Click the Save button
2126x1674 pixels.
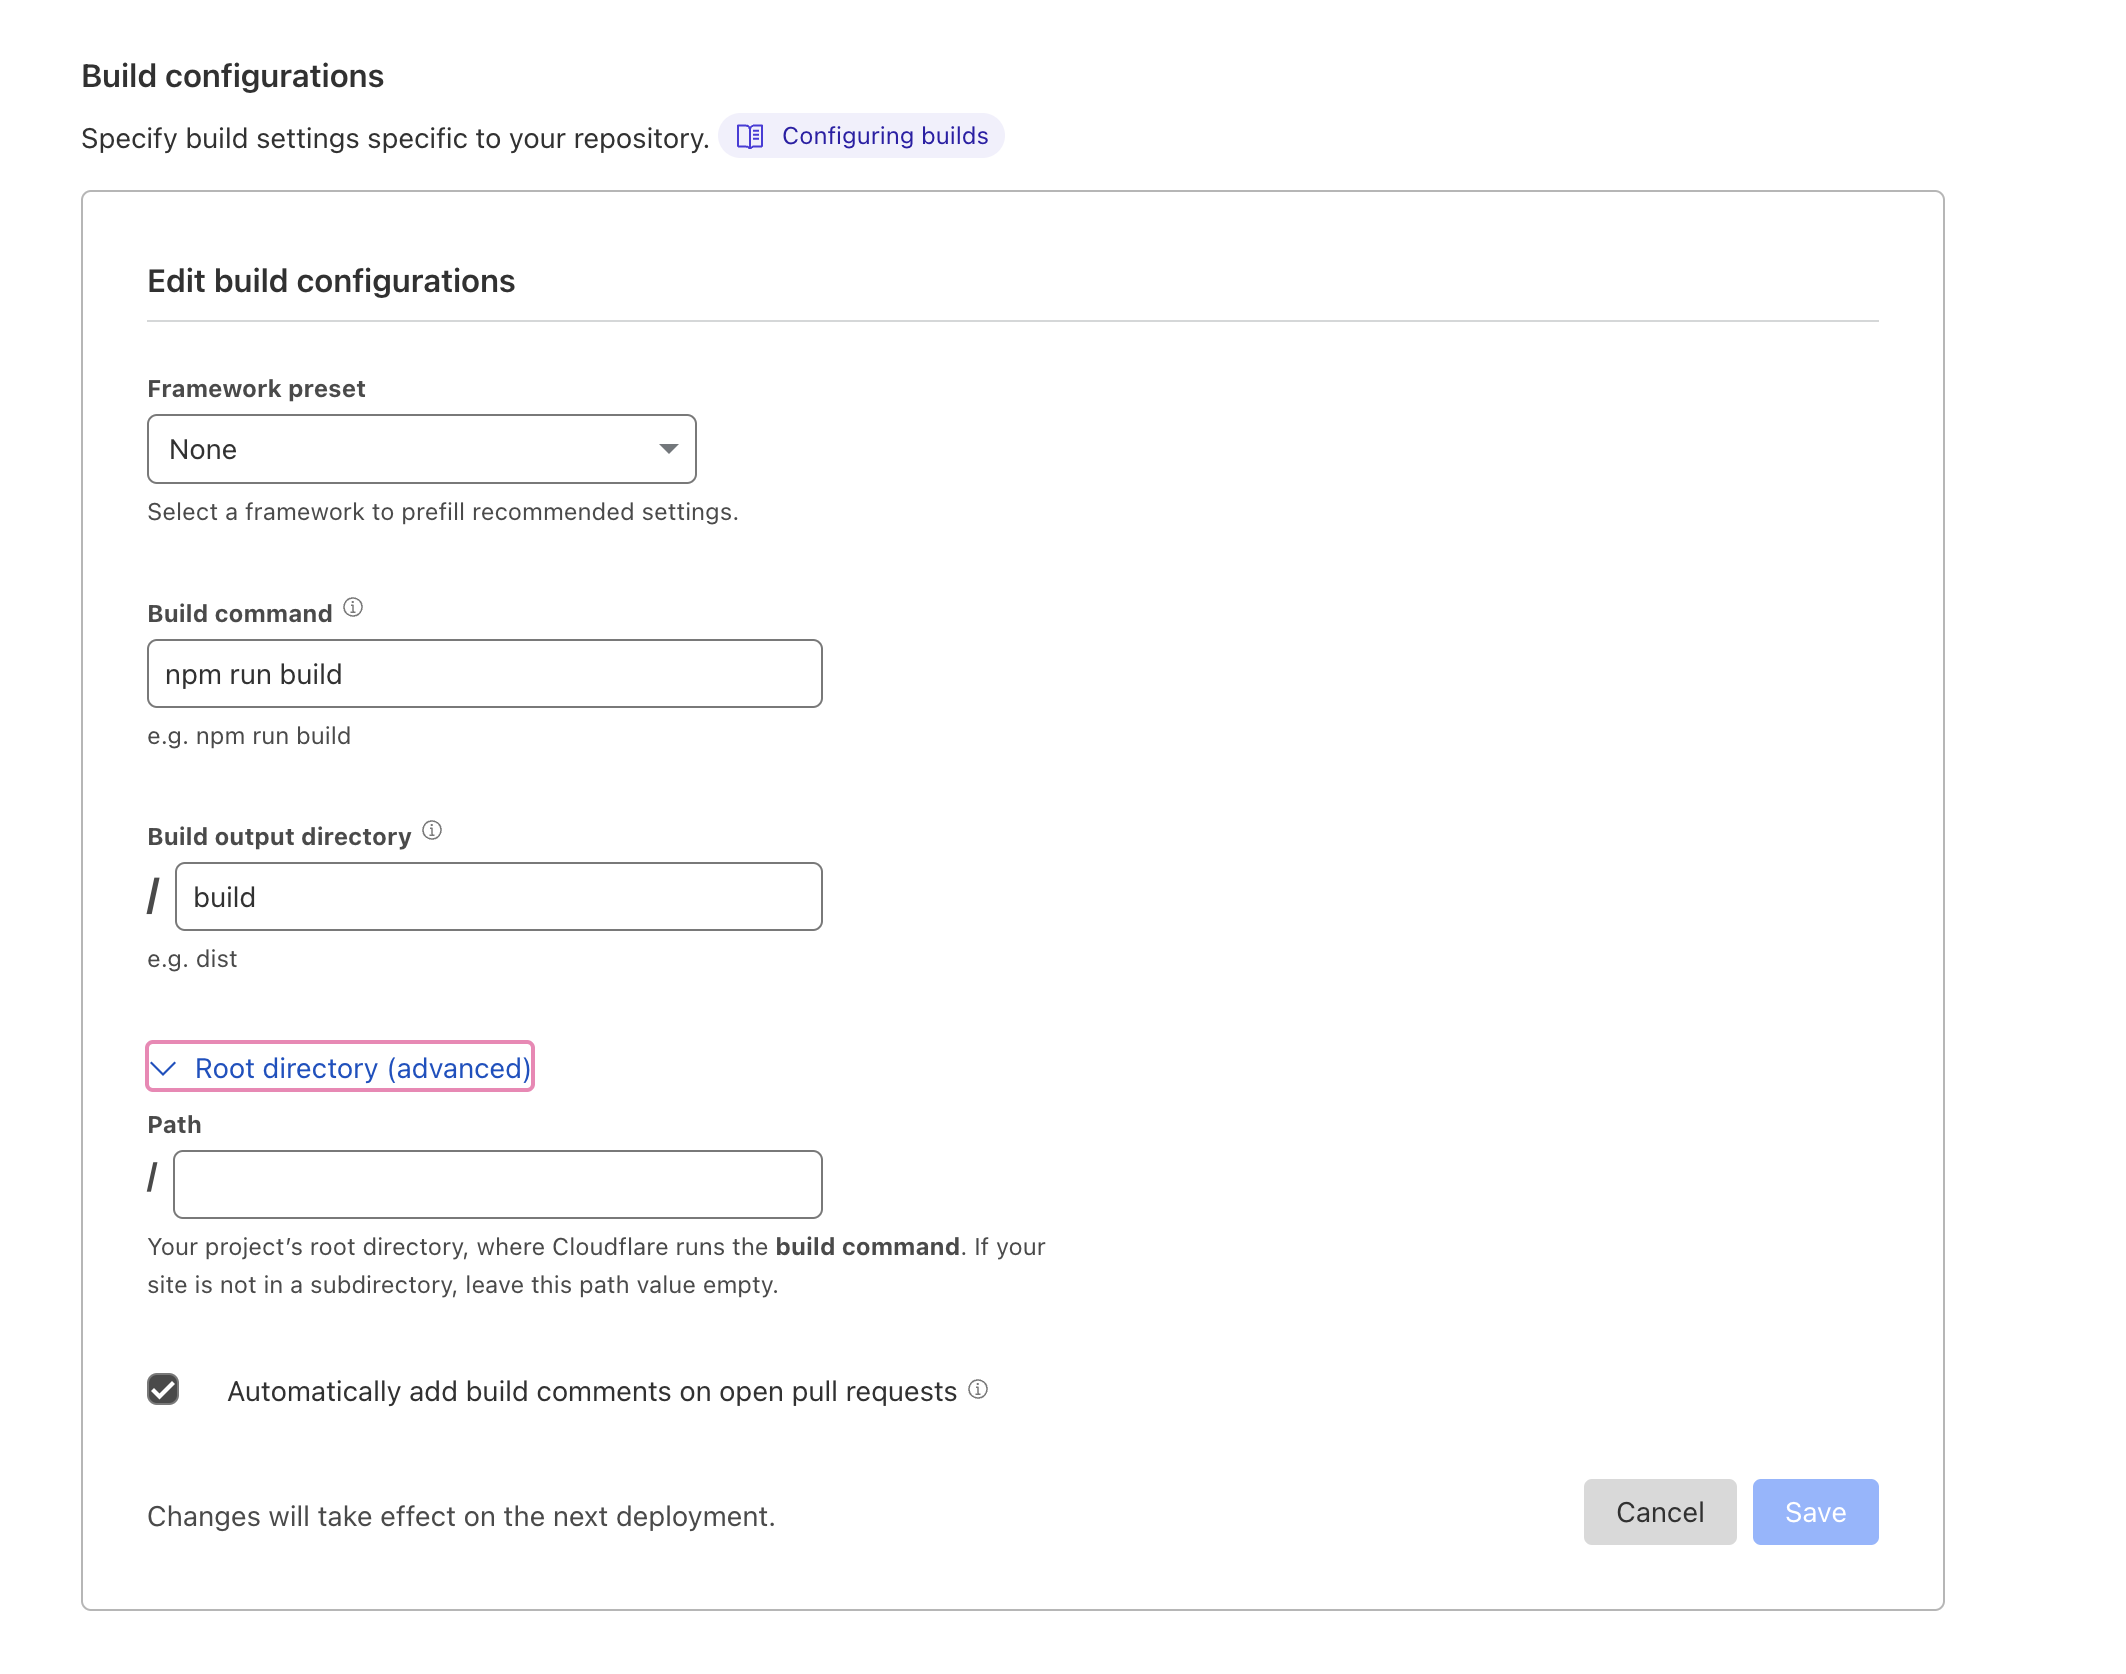pos(1814,1512)
